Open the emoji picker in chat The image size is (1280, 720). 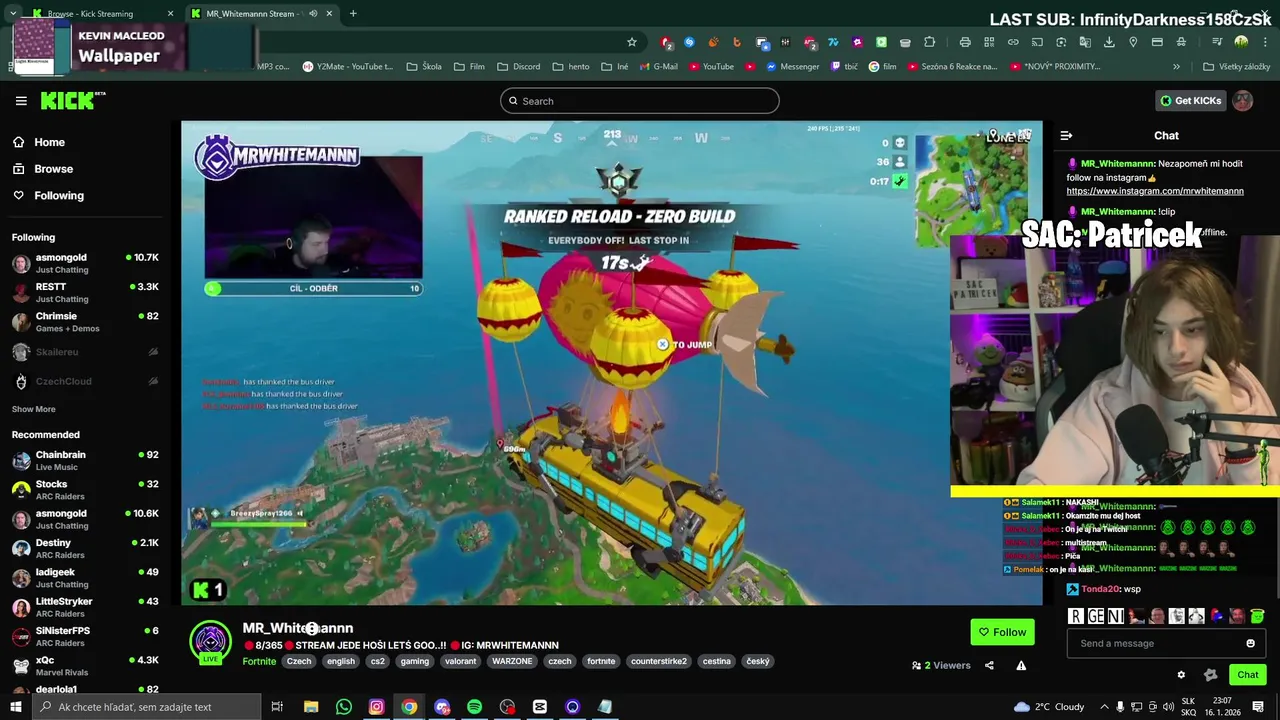(1250, 643)
